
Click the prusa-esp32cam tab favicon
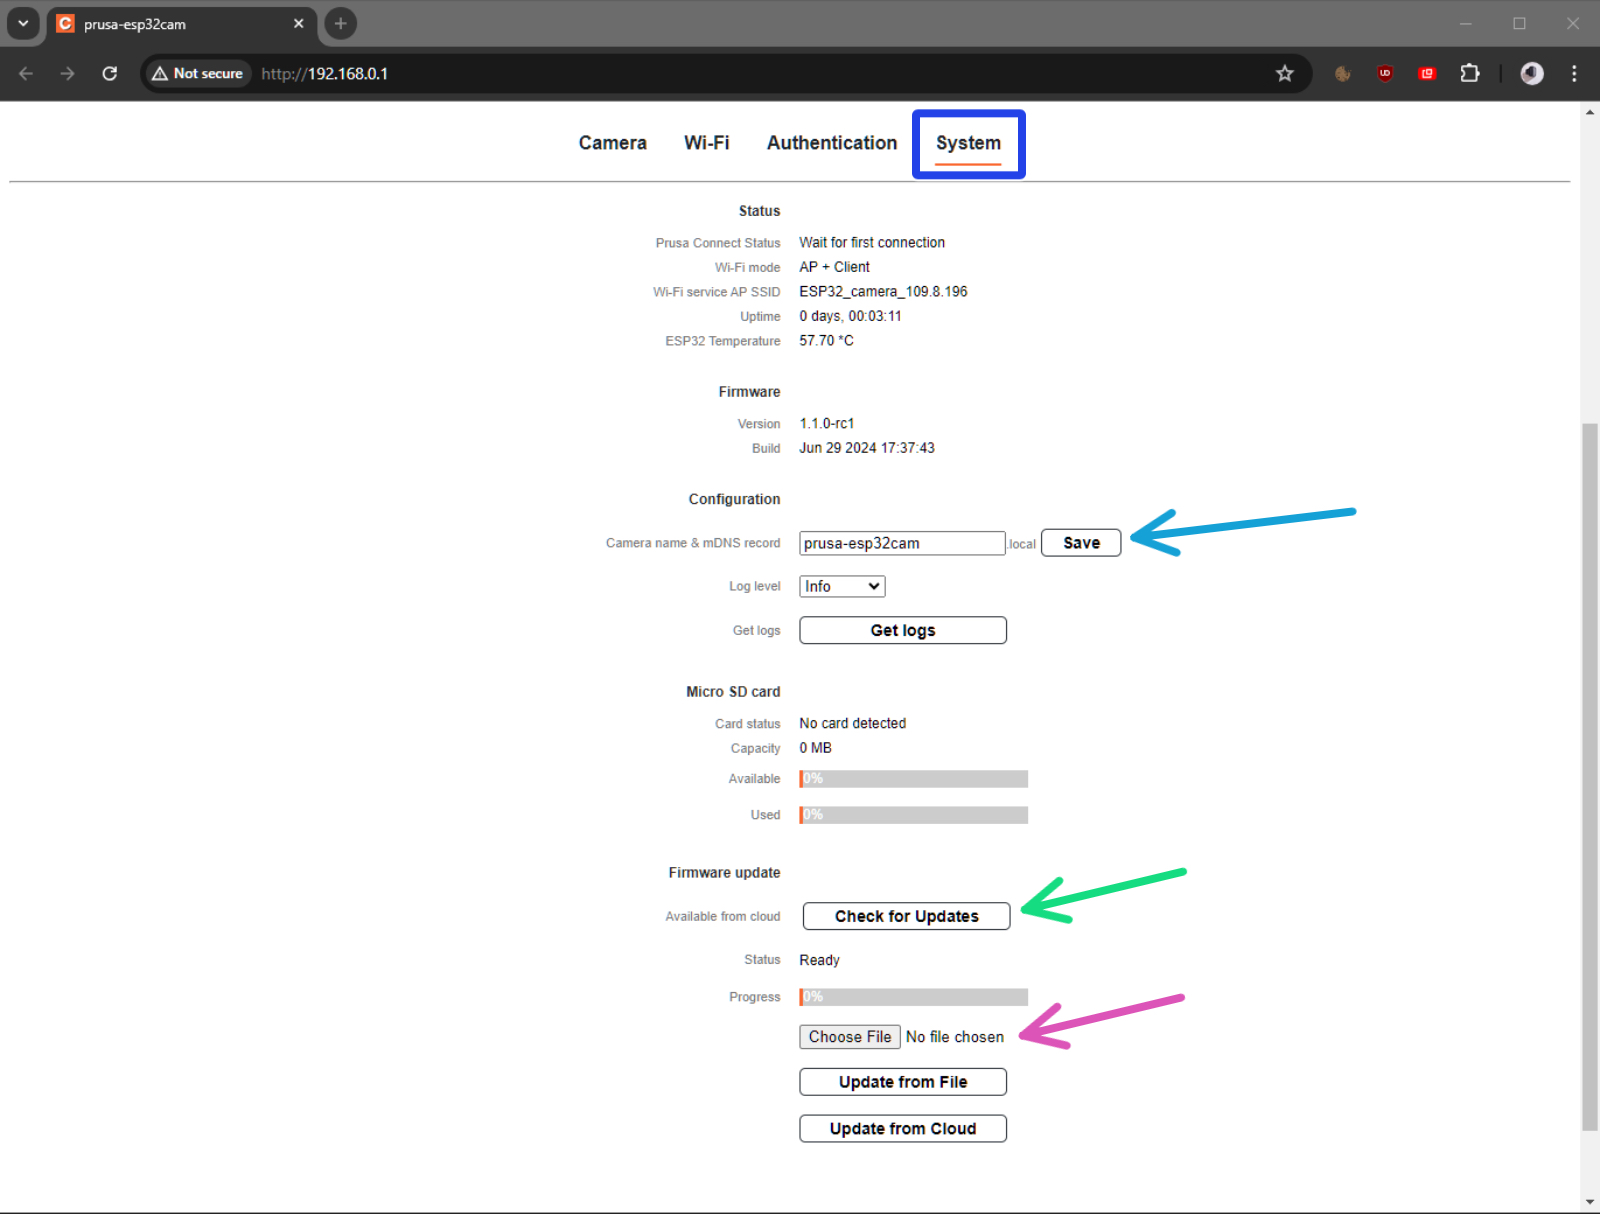65,23
